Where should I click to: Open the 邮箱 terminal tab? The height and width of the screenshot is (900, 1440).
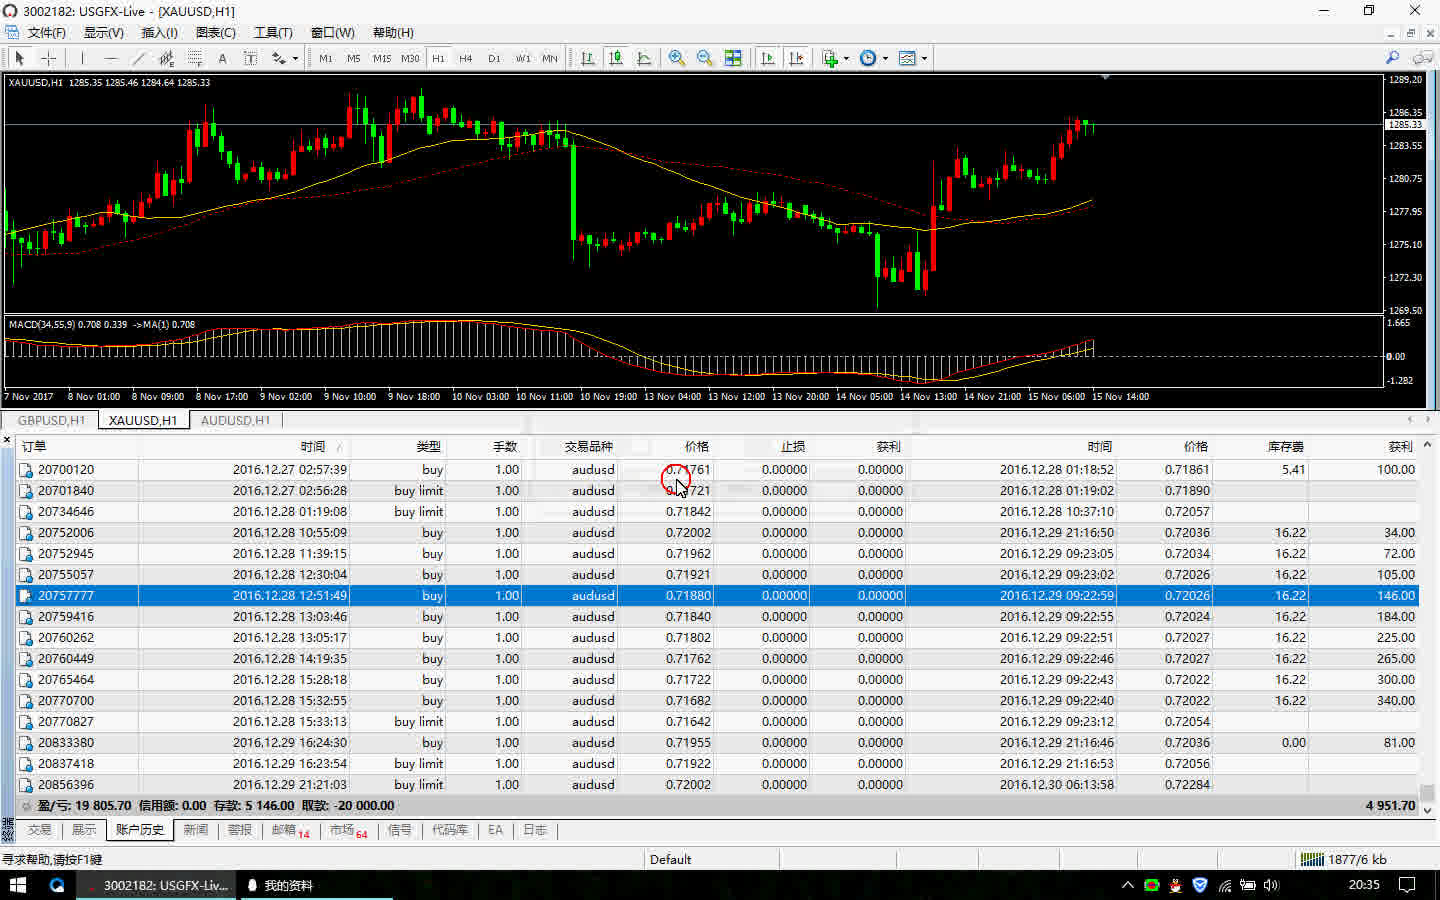(x=290, y=830)
